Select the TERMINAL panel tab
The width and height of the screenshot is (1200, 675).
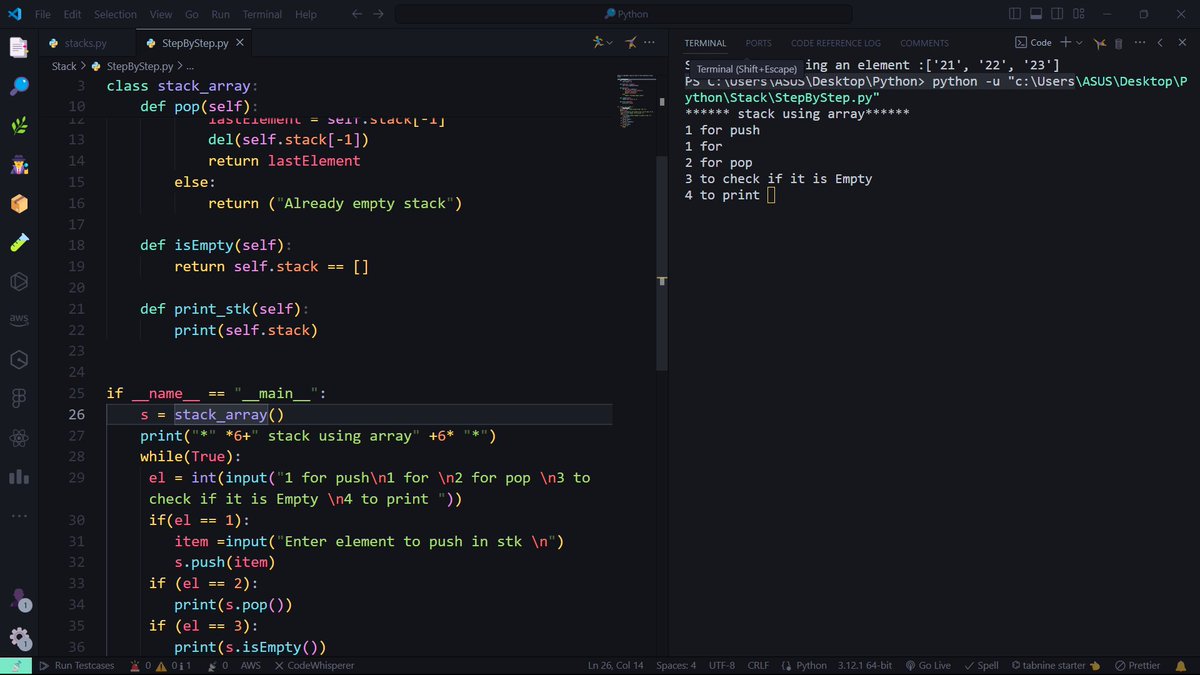tap(705, 43)
